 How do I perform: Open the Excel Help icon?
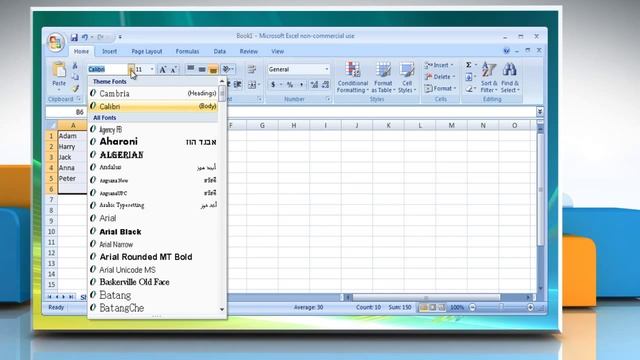506,51
